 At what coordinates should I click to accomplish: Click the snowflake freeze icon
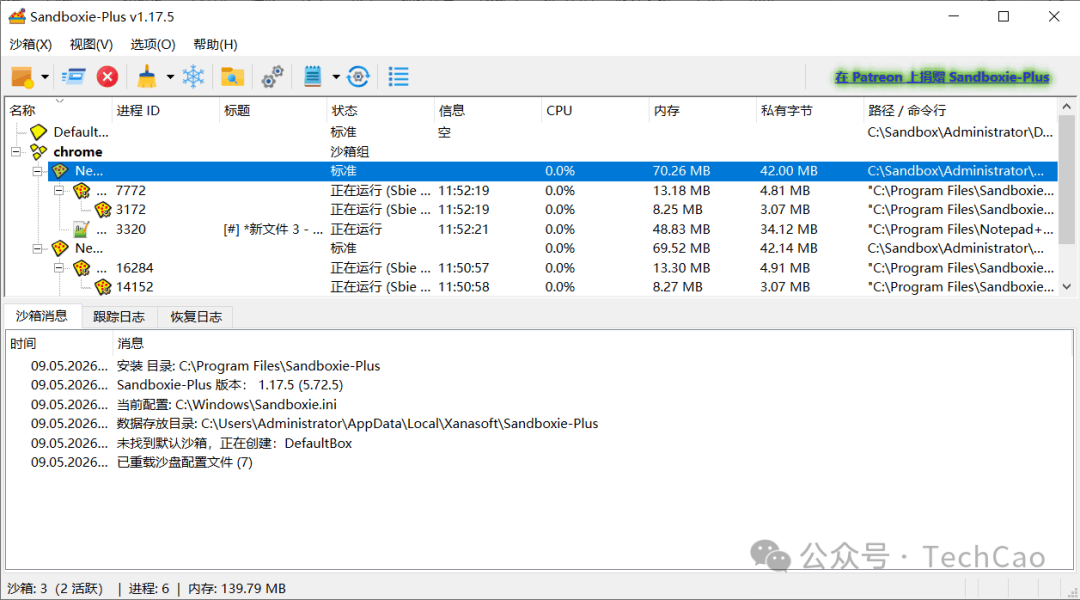194,77
